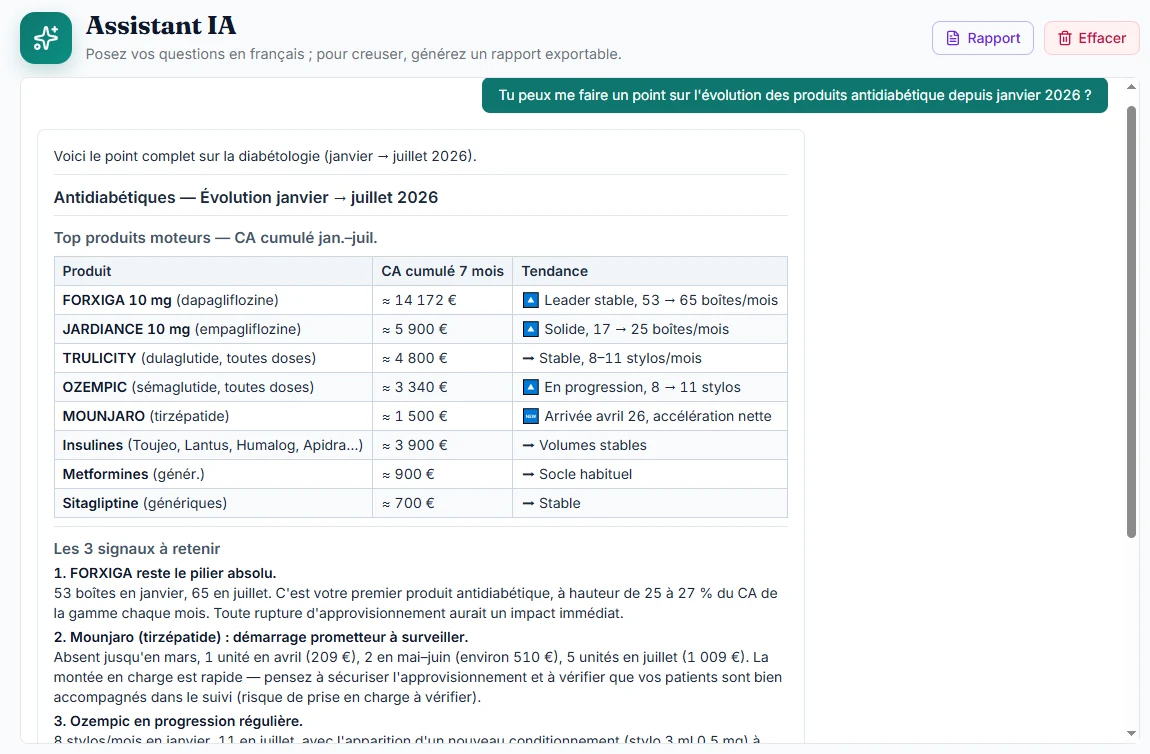Click the up-trend icon in the OZEMPIC row

[530, 387]
